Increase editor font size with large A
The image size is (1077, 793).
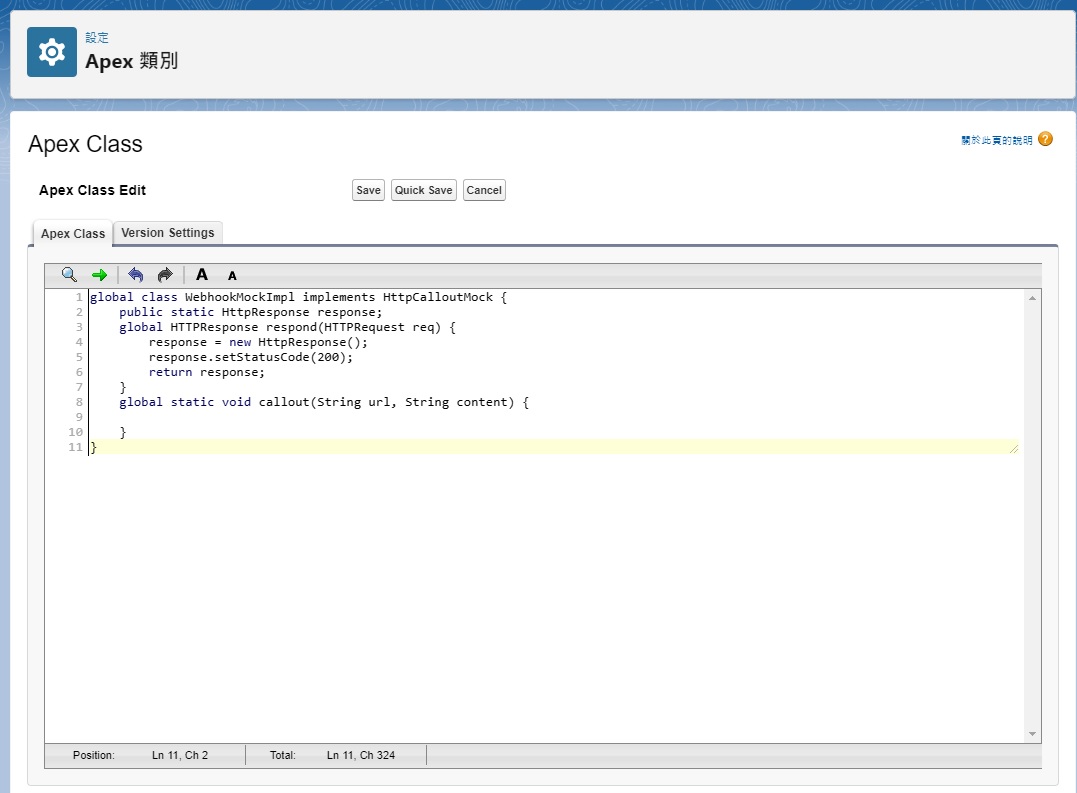coord(202,275)
